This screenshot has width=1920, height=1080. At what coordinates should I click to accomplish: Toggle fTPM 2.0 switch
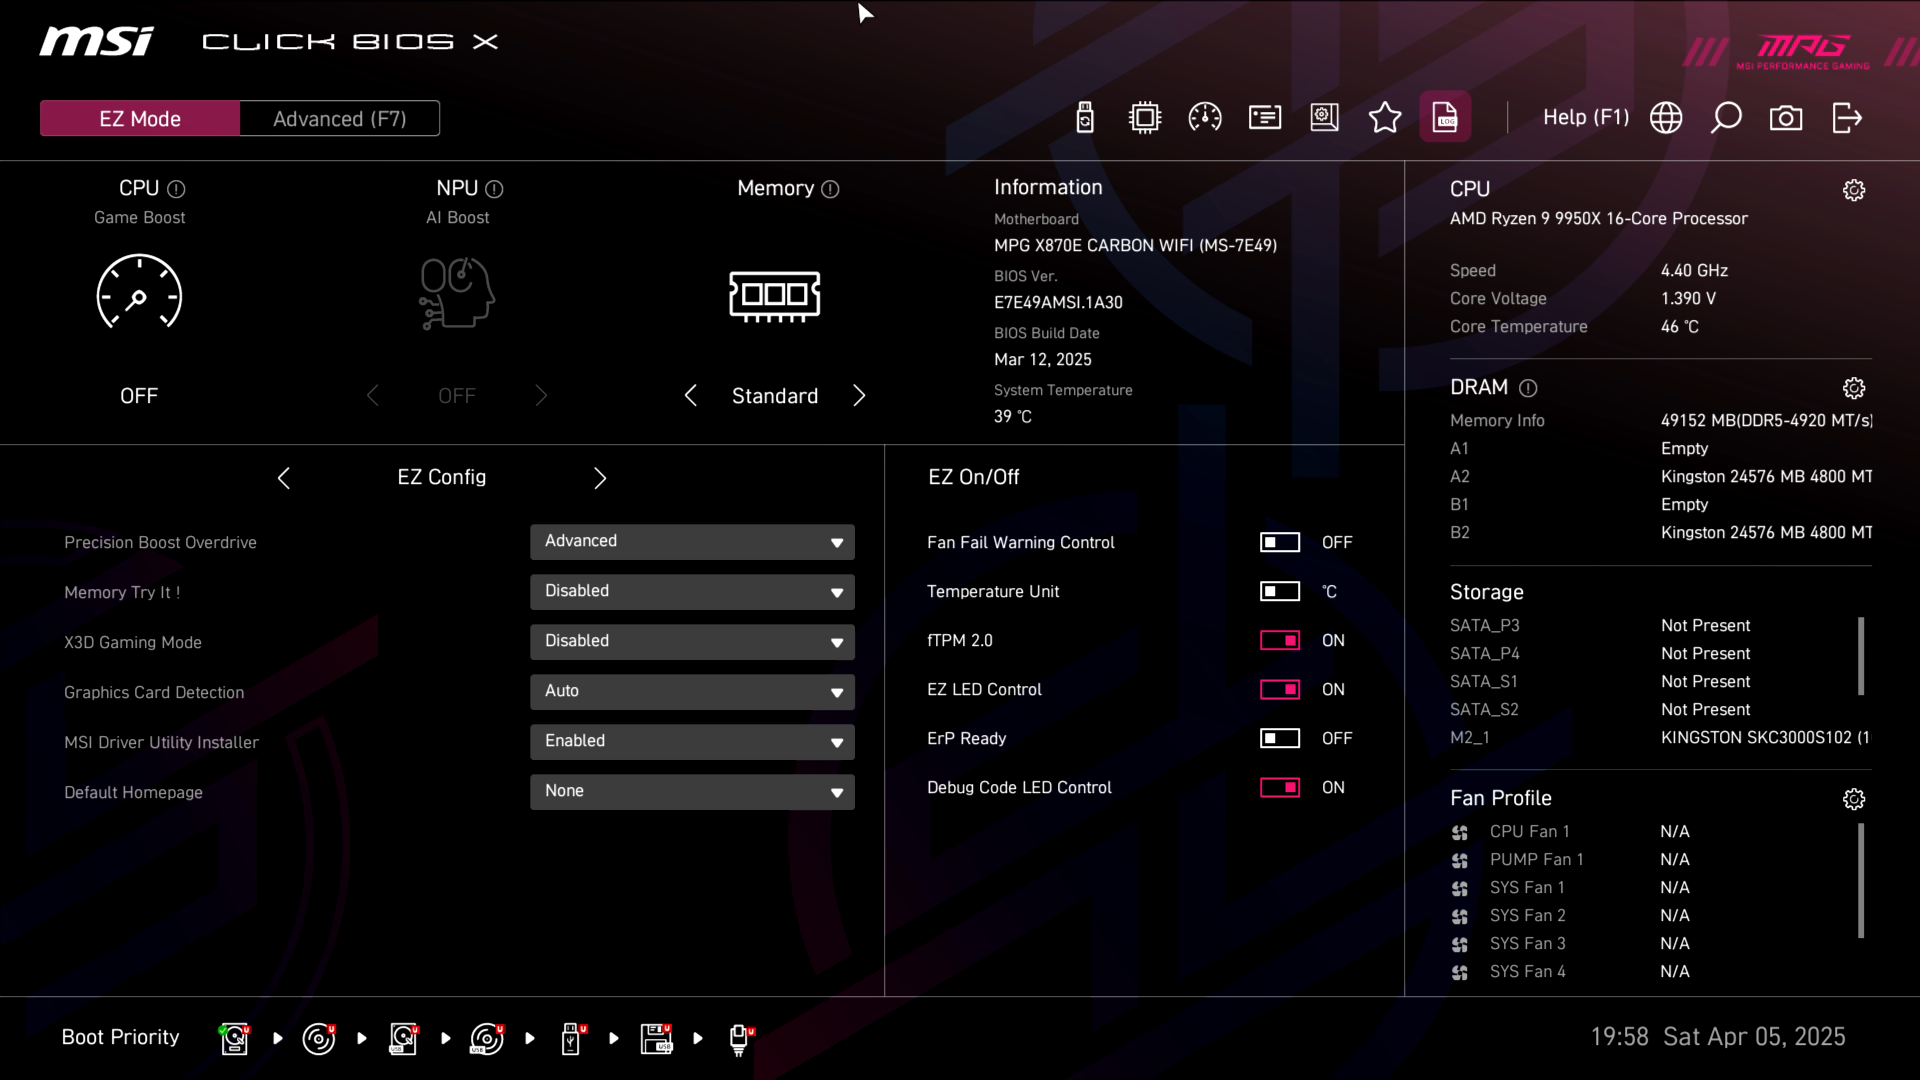click(1280, 640)
